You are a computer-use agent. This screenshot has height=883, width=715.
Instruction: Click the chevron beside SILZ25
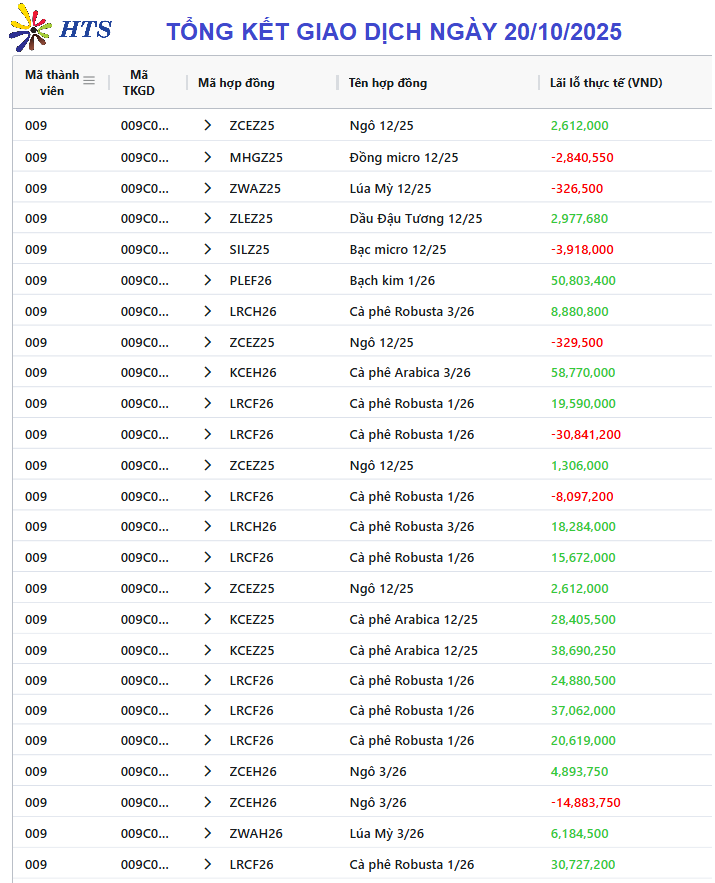(x=208, y=249)
